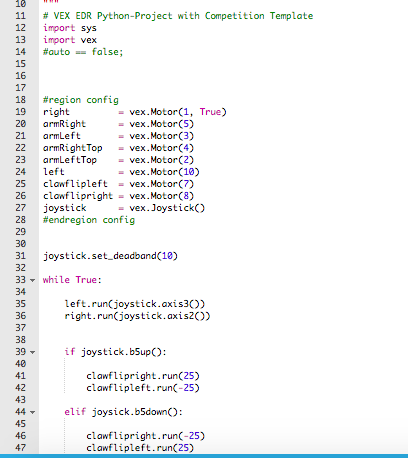This screenshot has width=408, height=458.
Task: Click line number 27 in the gutter
Action: click(20, 208)
